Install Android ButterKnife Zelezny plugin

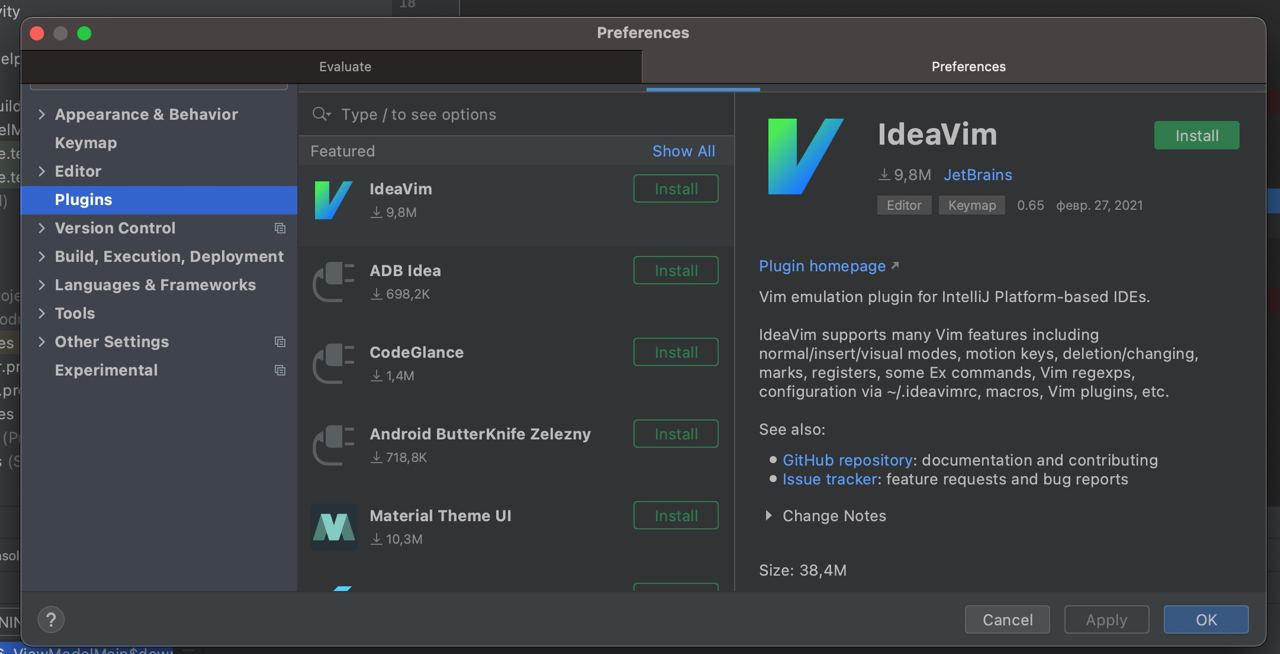click(676, 434)
